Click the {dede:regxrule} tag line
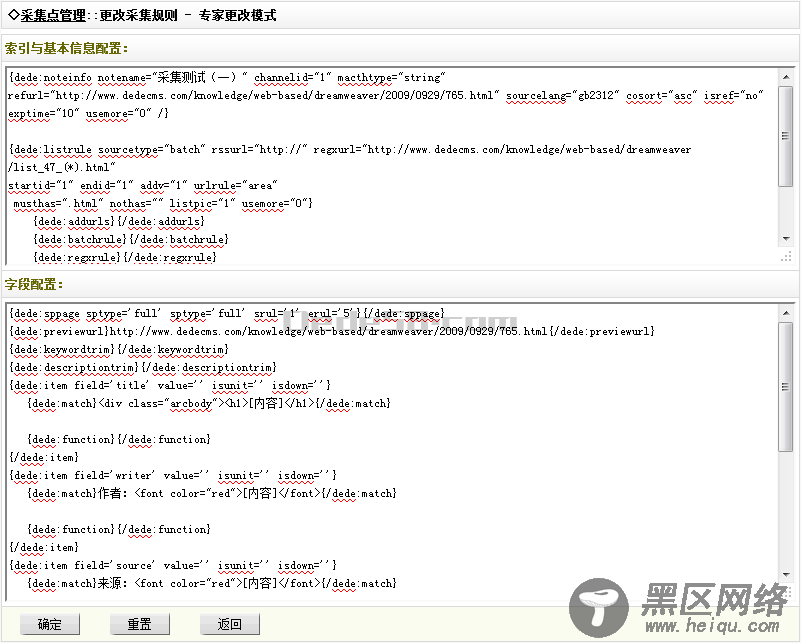The width and height of the screenshot is (801, 643). [125, 257]
